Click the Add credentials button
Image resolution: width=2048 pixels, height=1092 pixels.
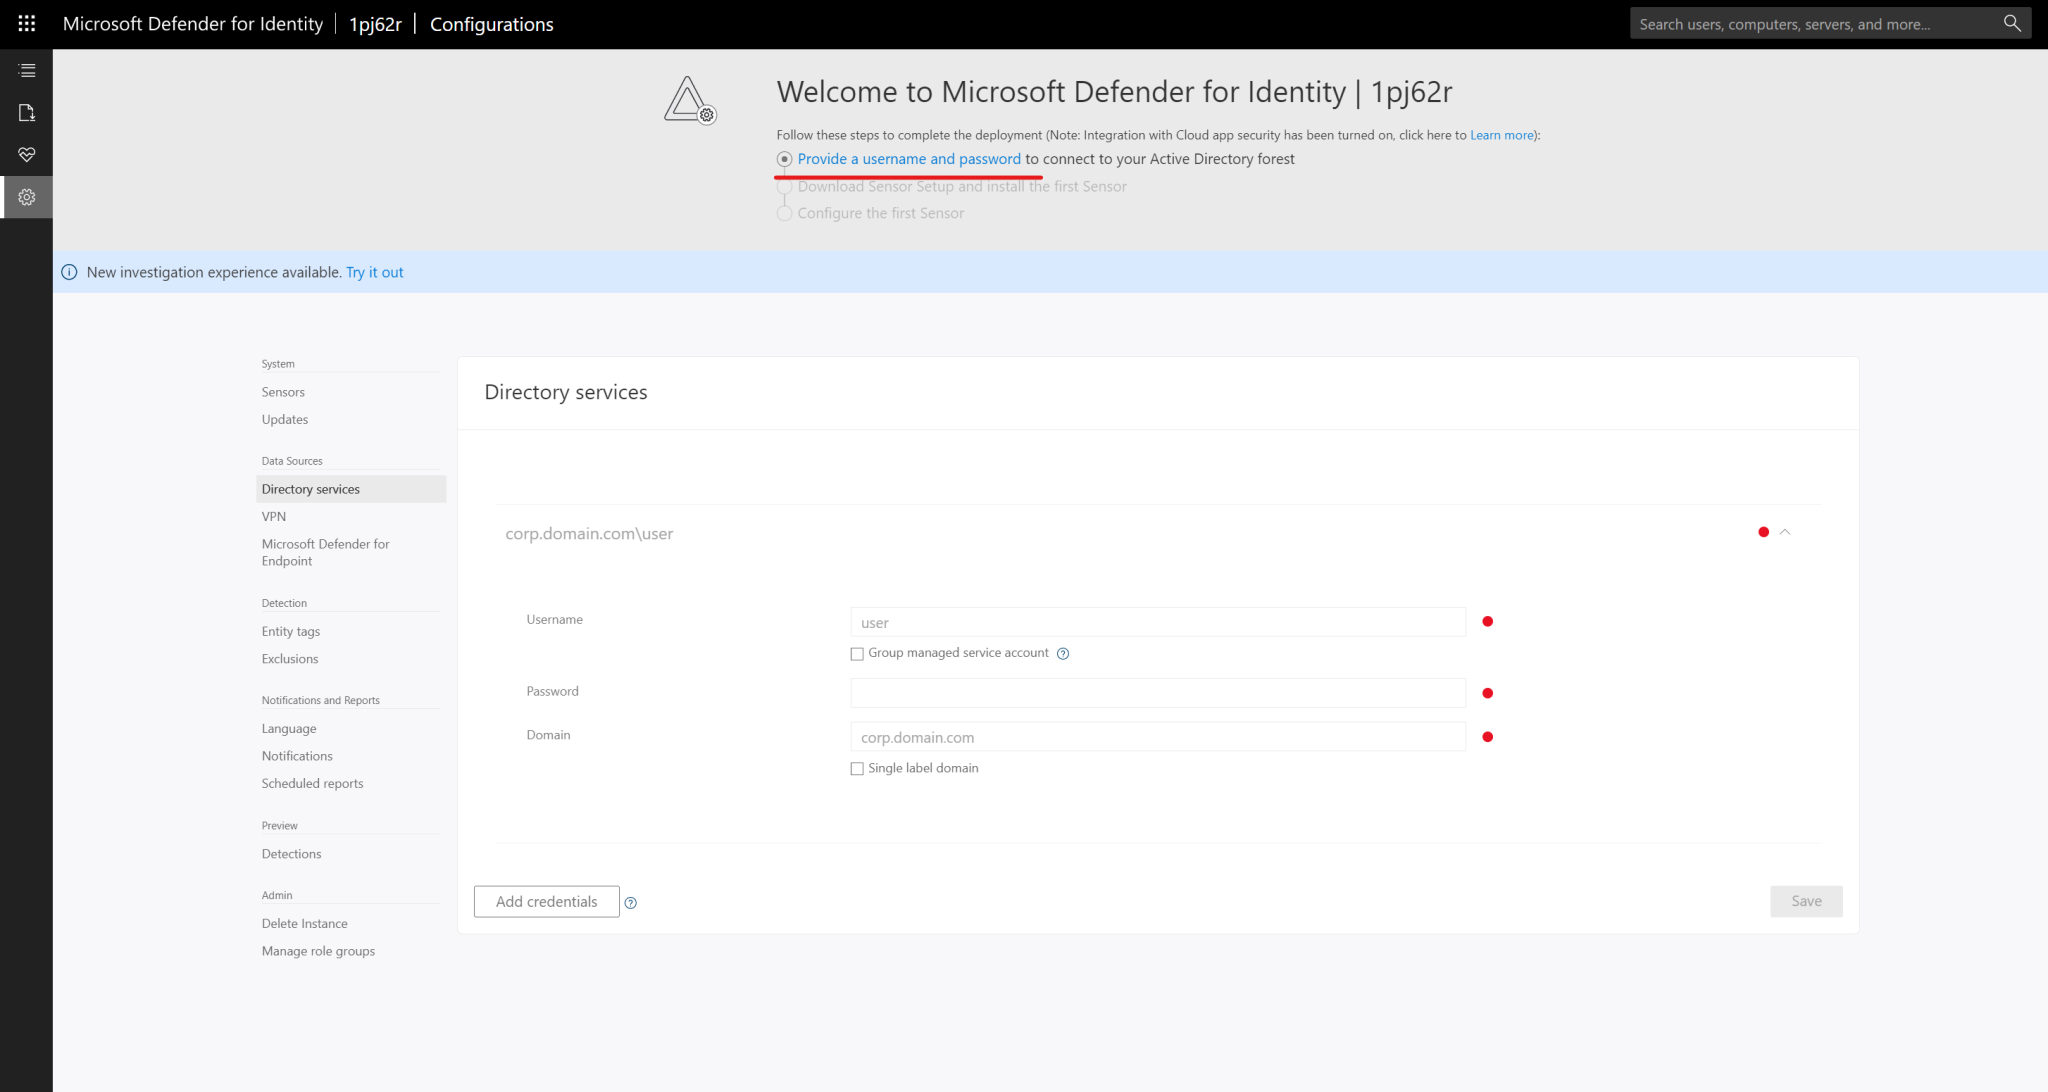546,901
